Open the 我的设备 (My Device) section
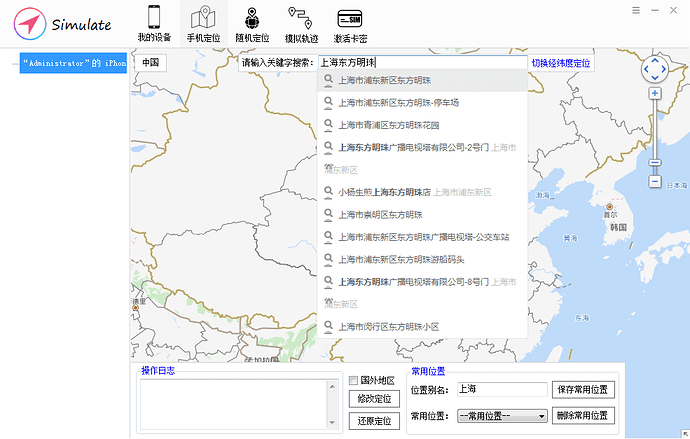690x439 pixels. pos(154,25)
